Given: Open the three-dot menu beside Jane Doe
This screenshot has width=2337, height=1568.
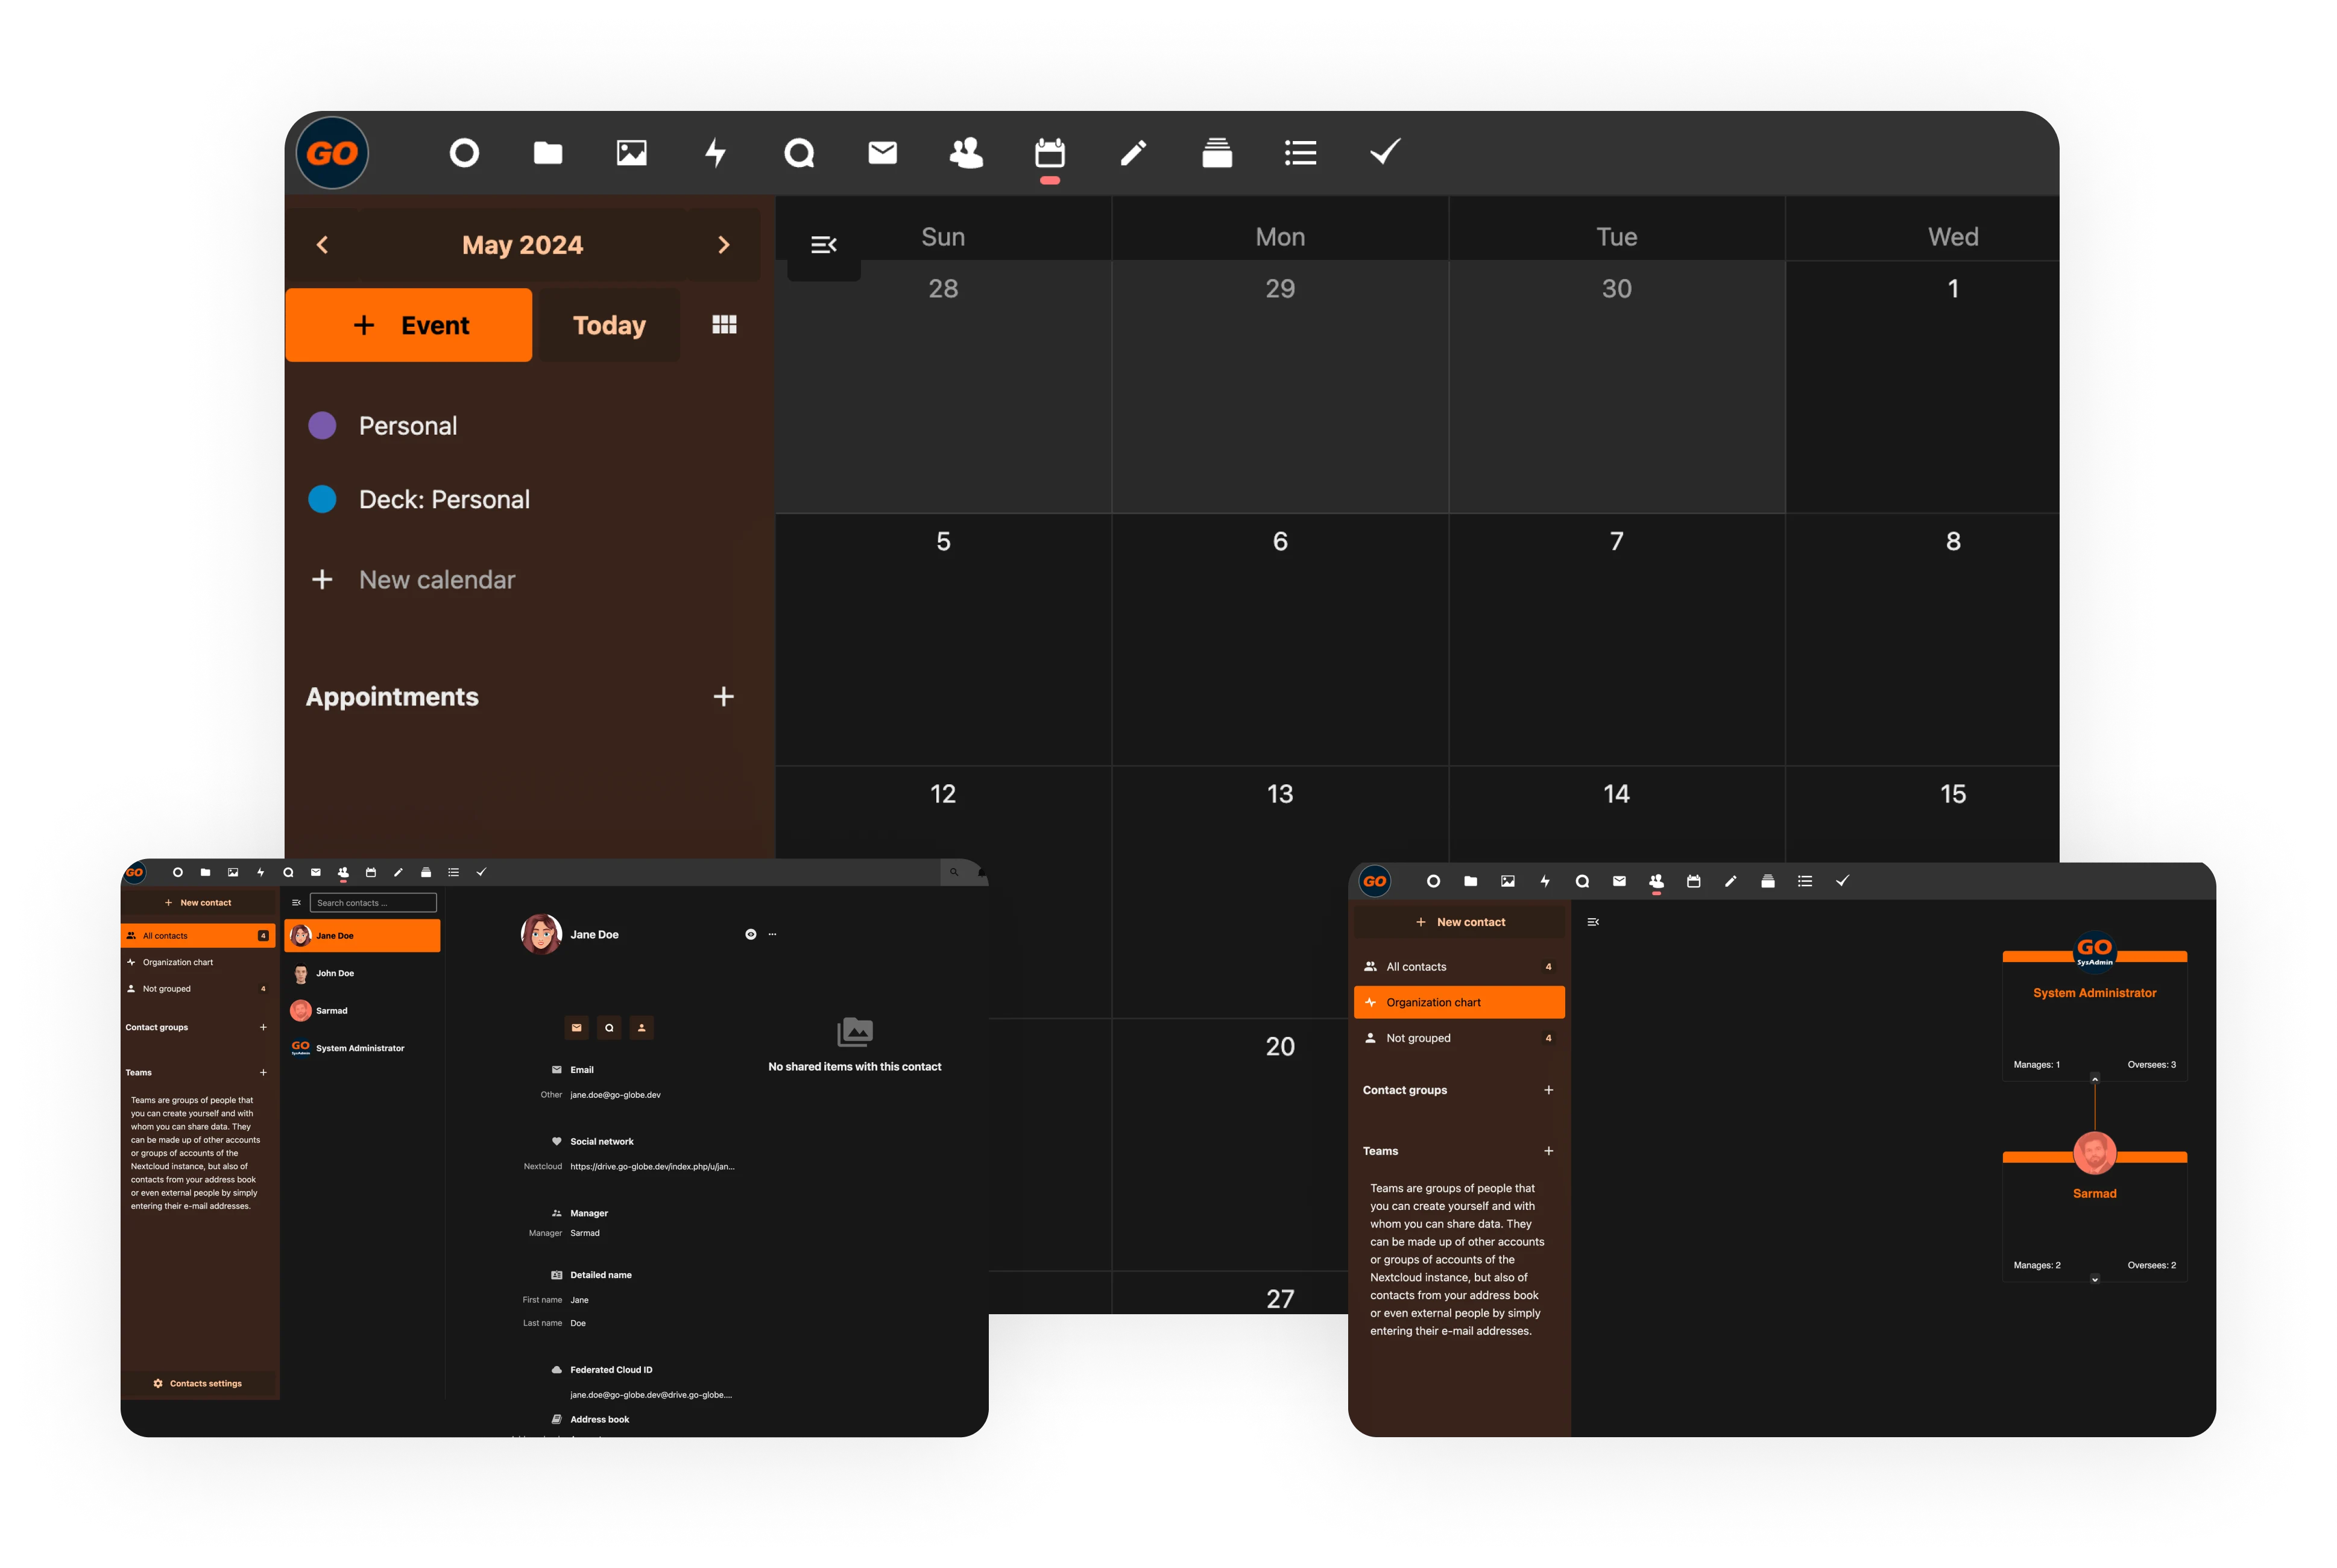Looking at the screenshot, I should [772, 934].
